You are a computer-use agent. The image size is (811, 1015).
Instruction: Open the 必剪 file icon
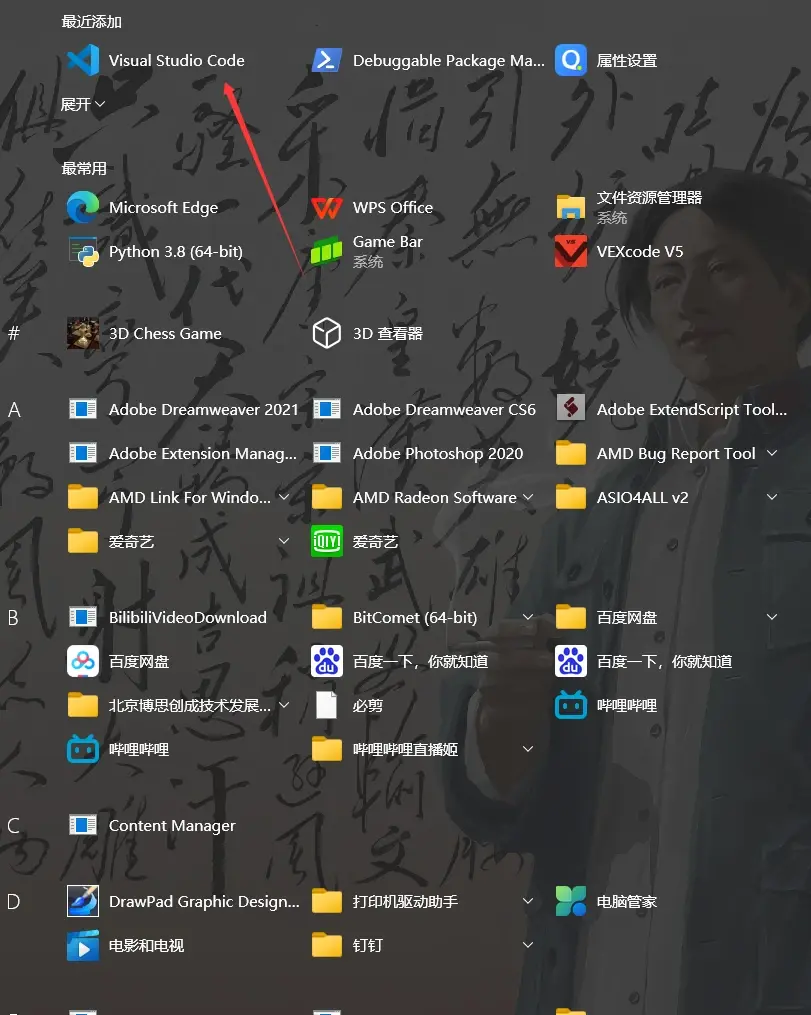[x=327, y=705]
